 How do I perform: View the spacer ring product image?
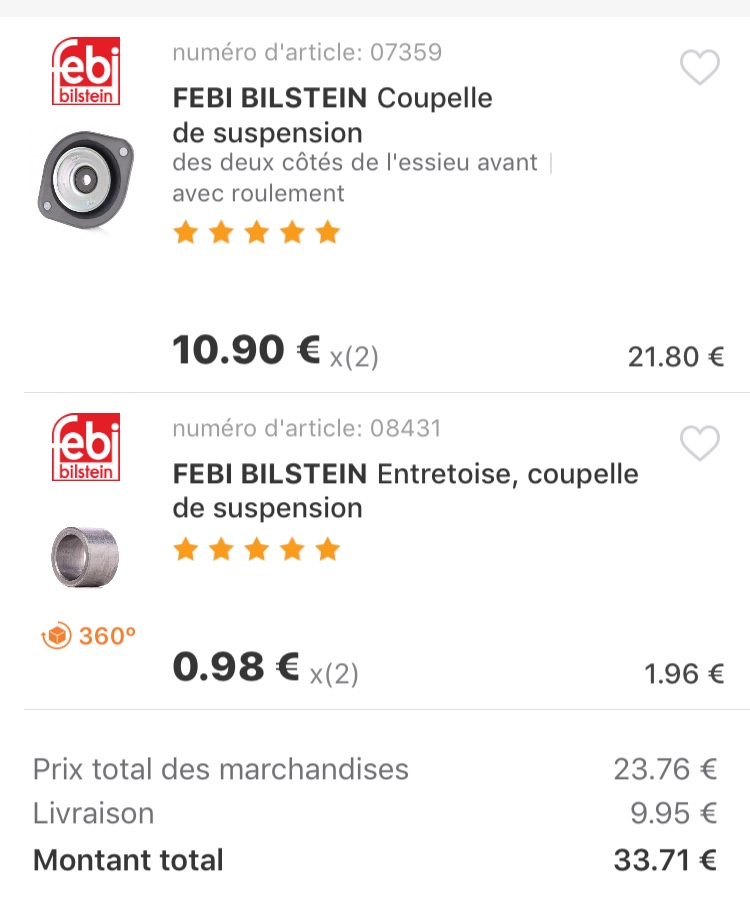(85, 556)
